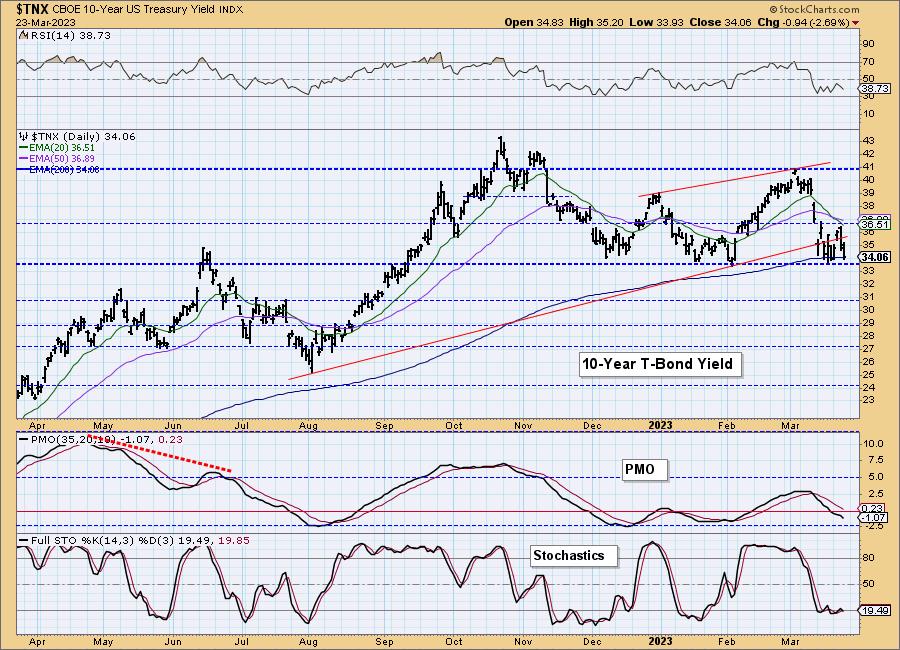
Task: Click the 'CBOE 10-Year US Treasury Yield' heading
Action: 135,10
